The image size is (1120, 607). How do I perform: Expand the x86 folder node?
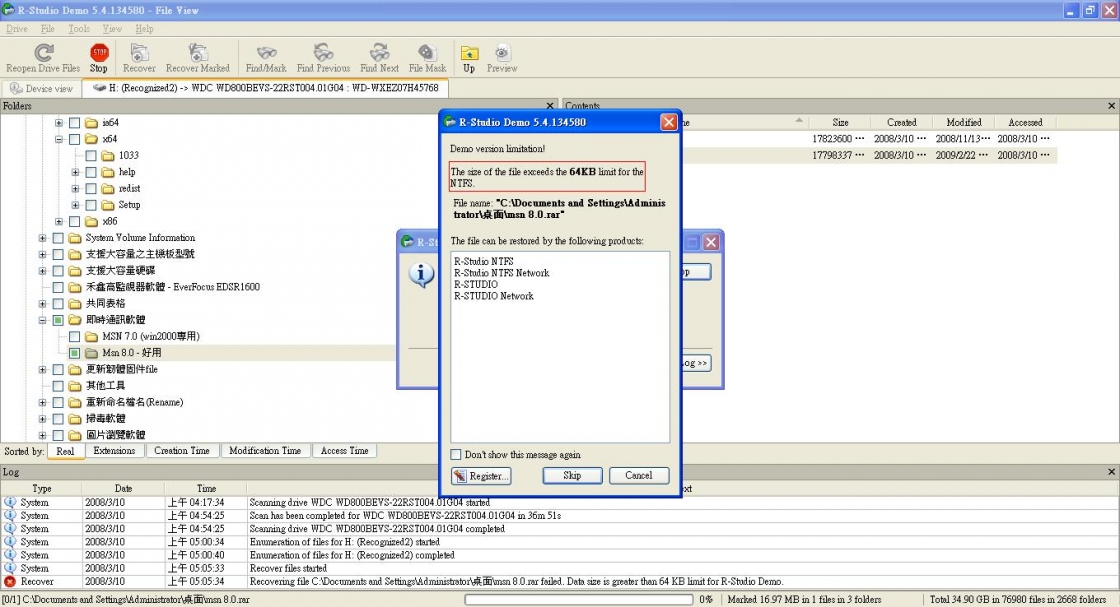pyautogui.click(x=59, y=221)
